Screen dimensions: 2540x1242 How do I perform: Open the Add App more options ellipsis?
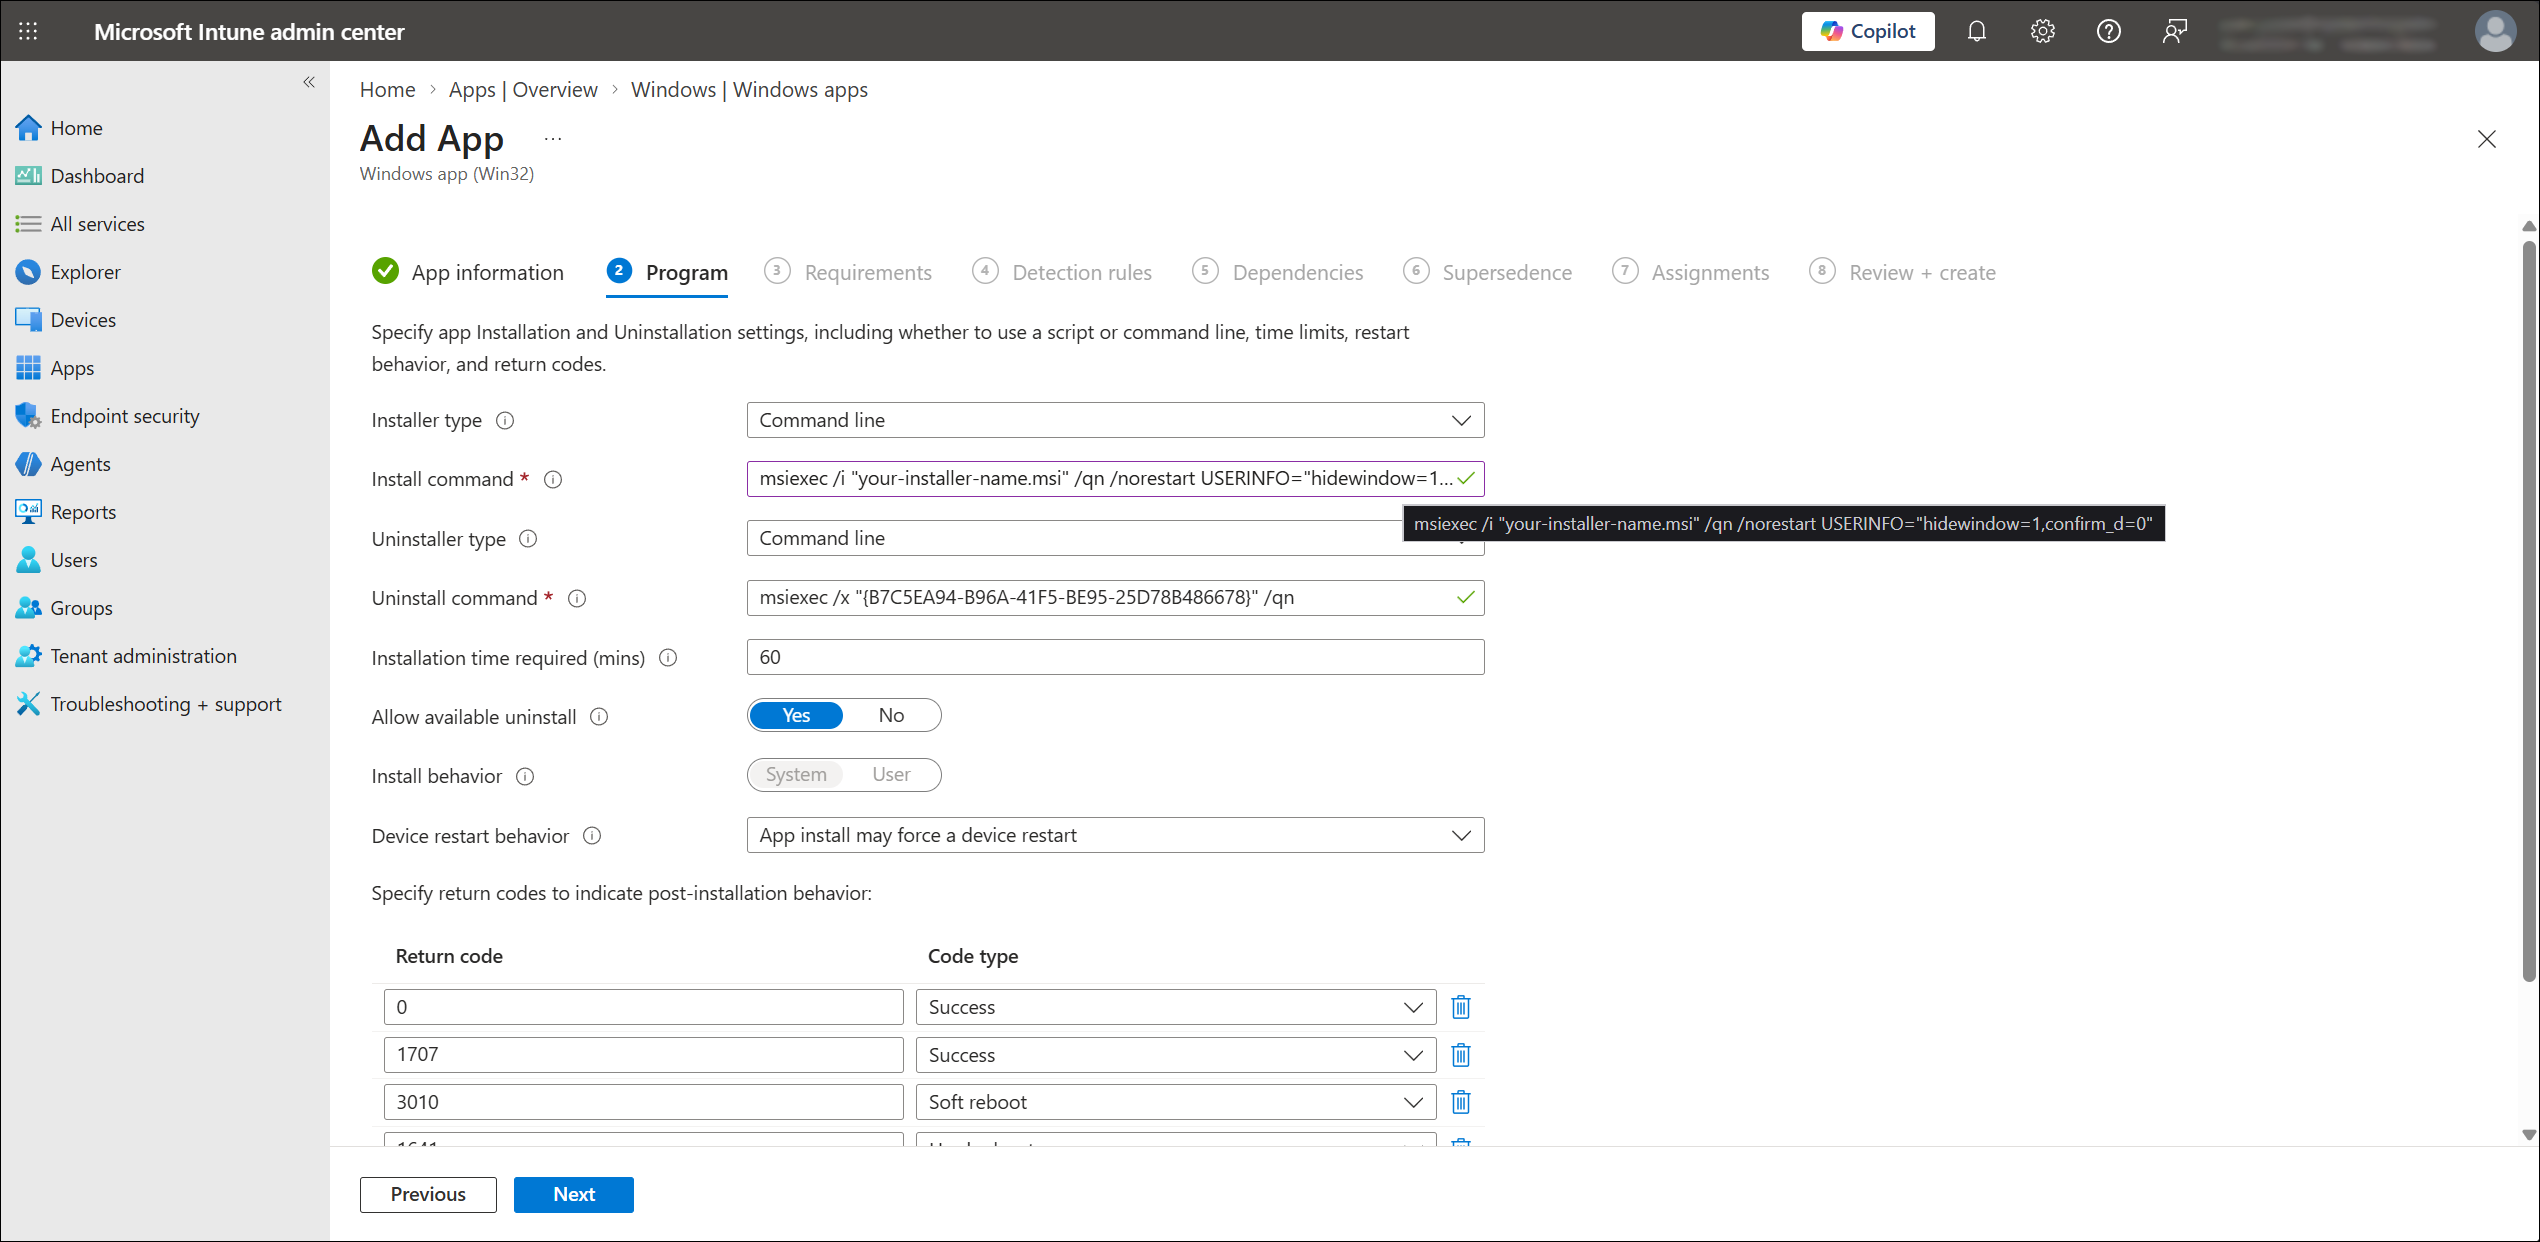point(553,139)
